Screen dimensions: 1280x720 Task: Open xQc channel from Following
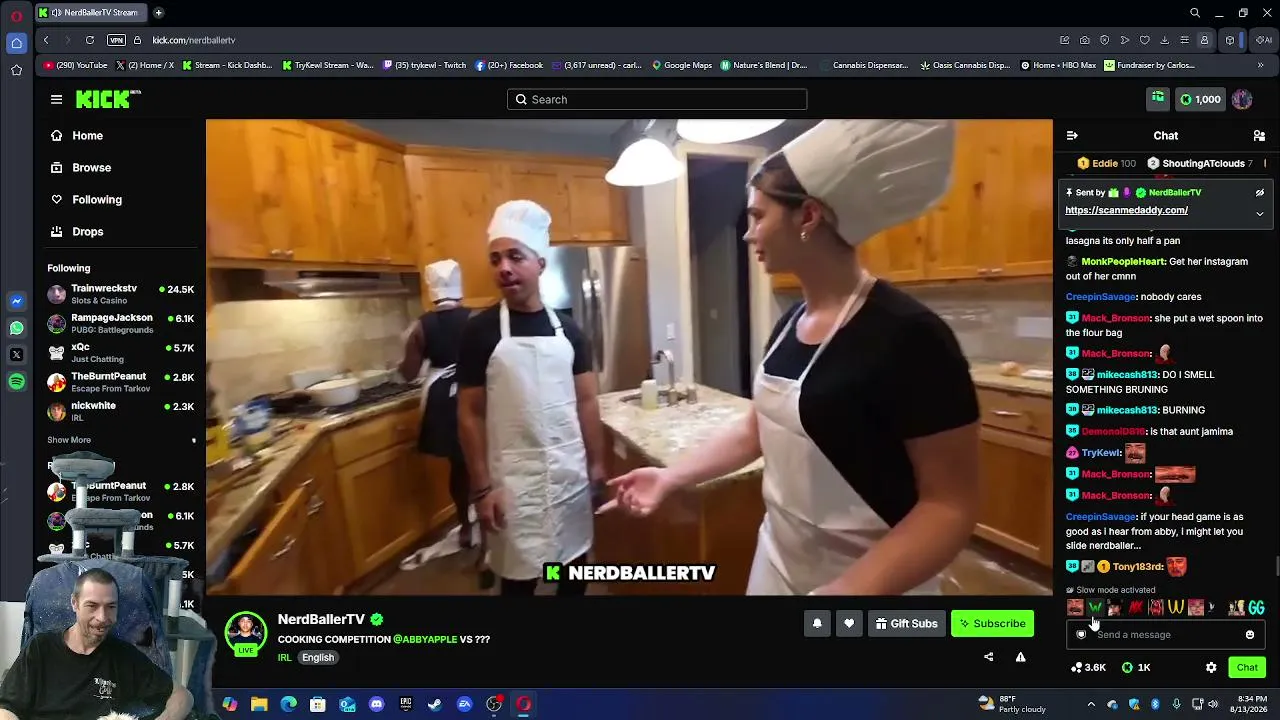[x=121, y=352]
